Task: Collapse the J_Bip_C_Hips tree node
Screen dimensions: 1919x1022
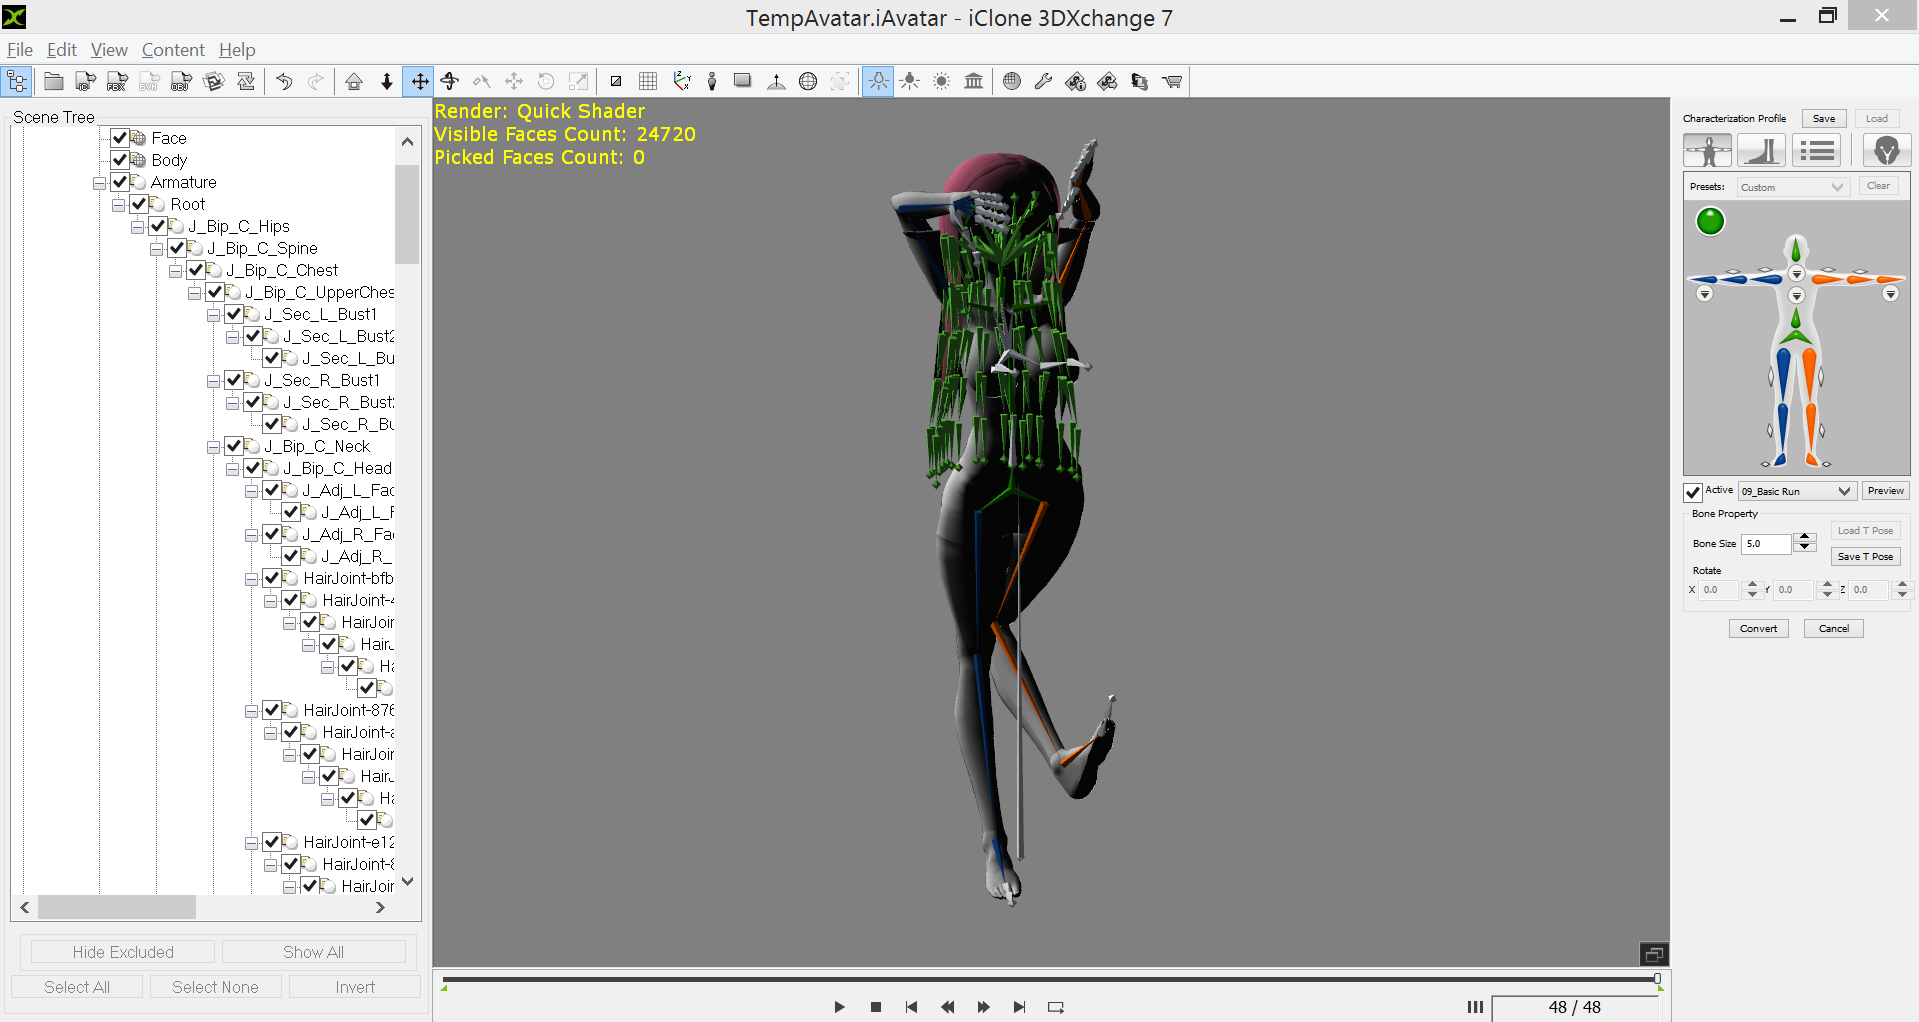Action: pyautogui.click(x=138, y=227)
